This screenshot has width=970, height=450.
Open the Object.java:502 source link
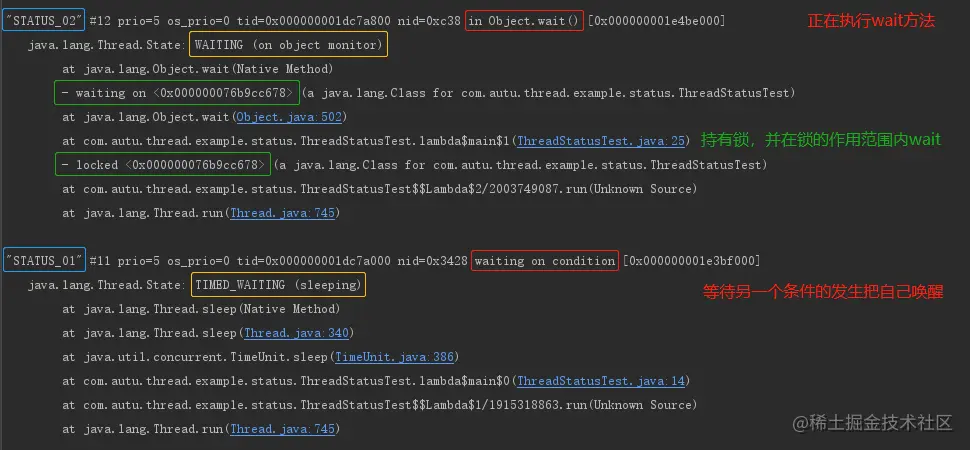coord(288,117)
